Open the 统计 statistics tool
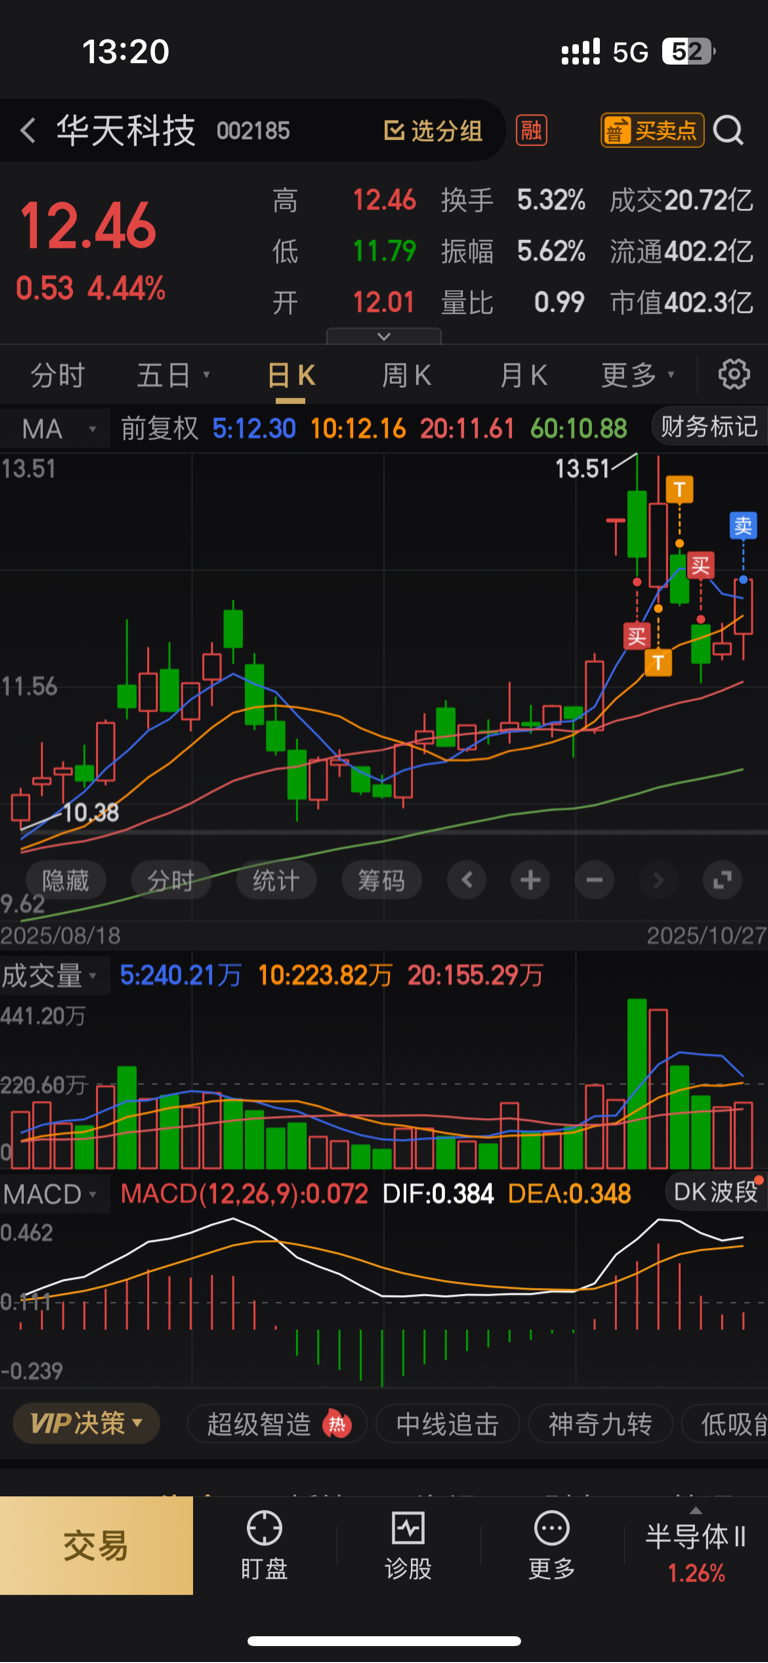The height and width of the screenshot is (1663, 768). [x=276, y=881]
